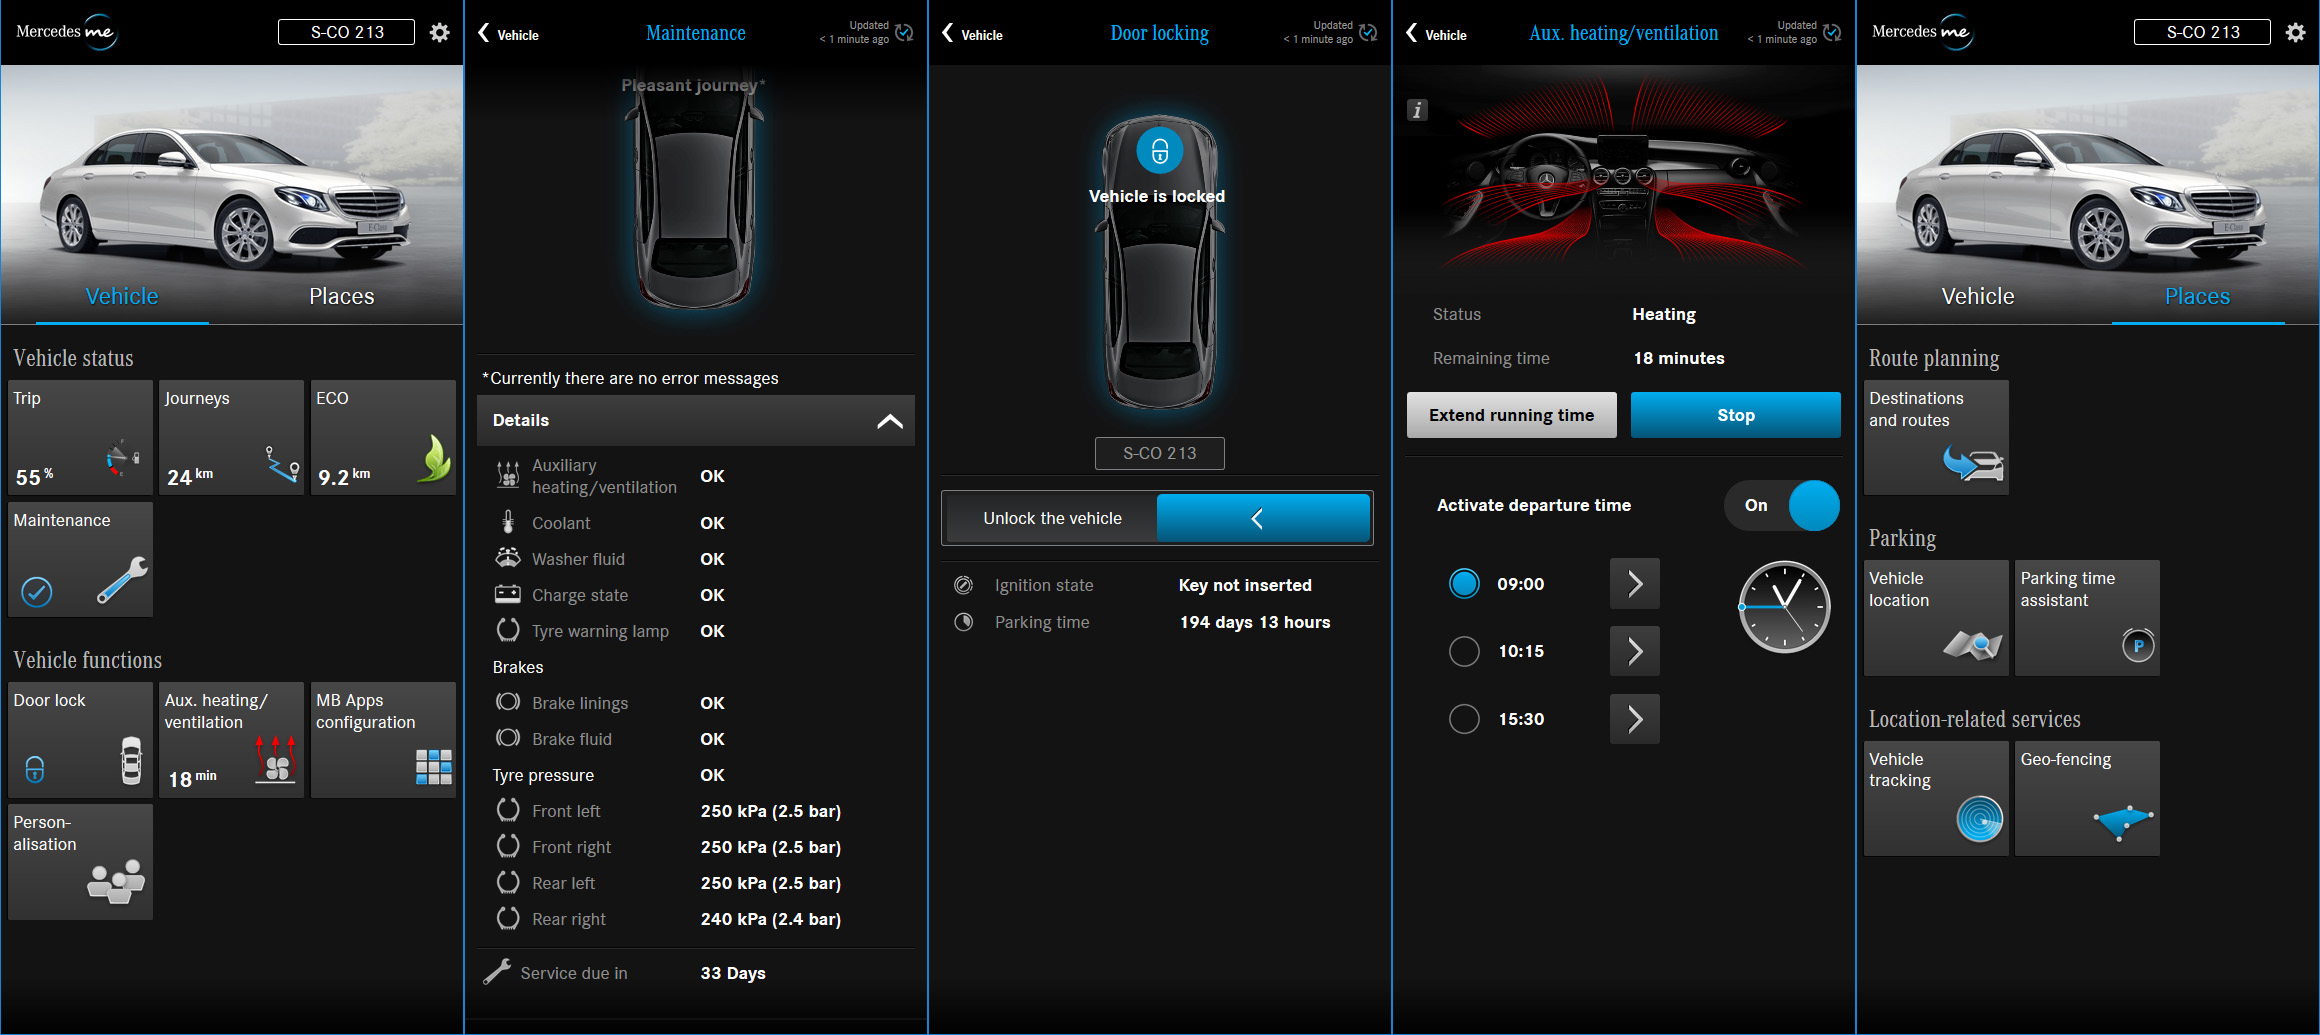Select Places tab in last panel

[x=2197, y=296]
